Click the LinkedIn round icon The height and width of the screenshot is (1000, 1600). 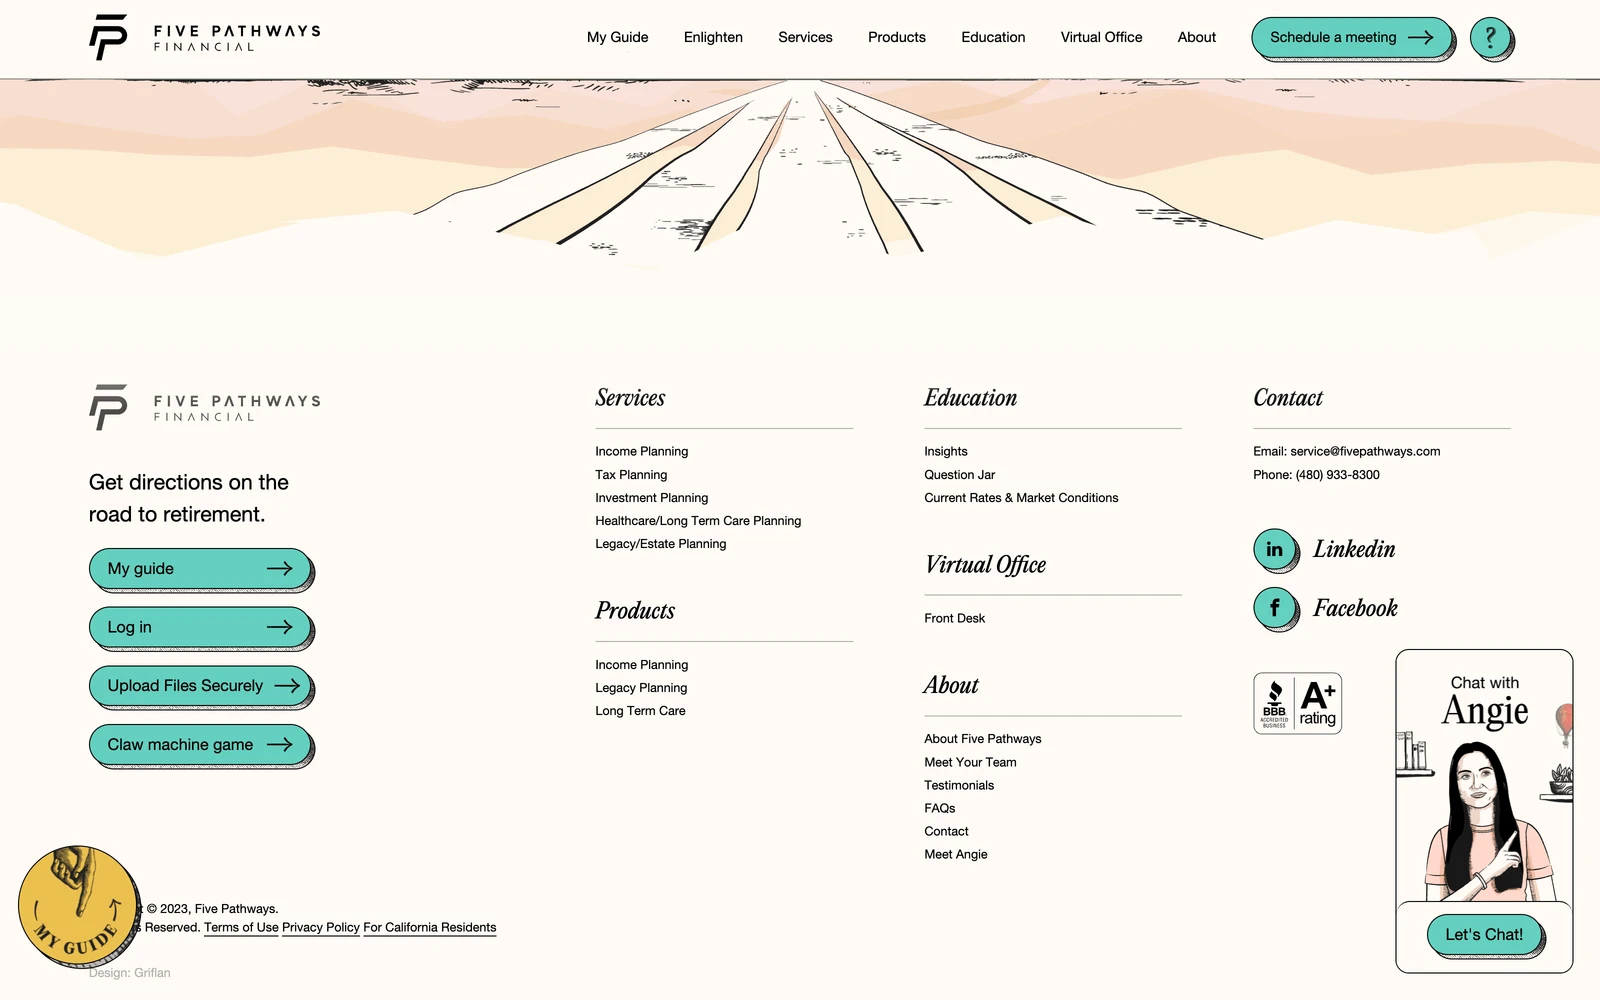tap(1275, 549)
